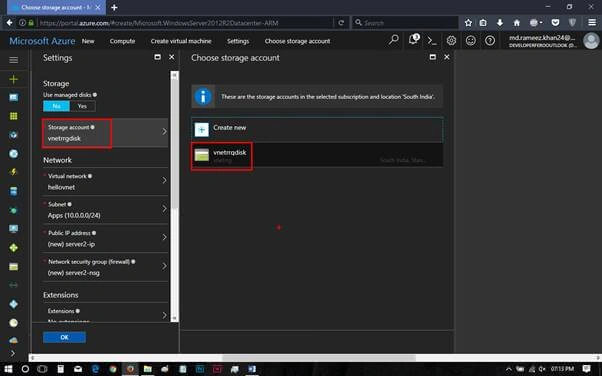The height and width of the screenshot is (376, 602).
Task: Expand Virtual network hellovnet chevron
Action: coord(164,181)
